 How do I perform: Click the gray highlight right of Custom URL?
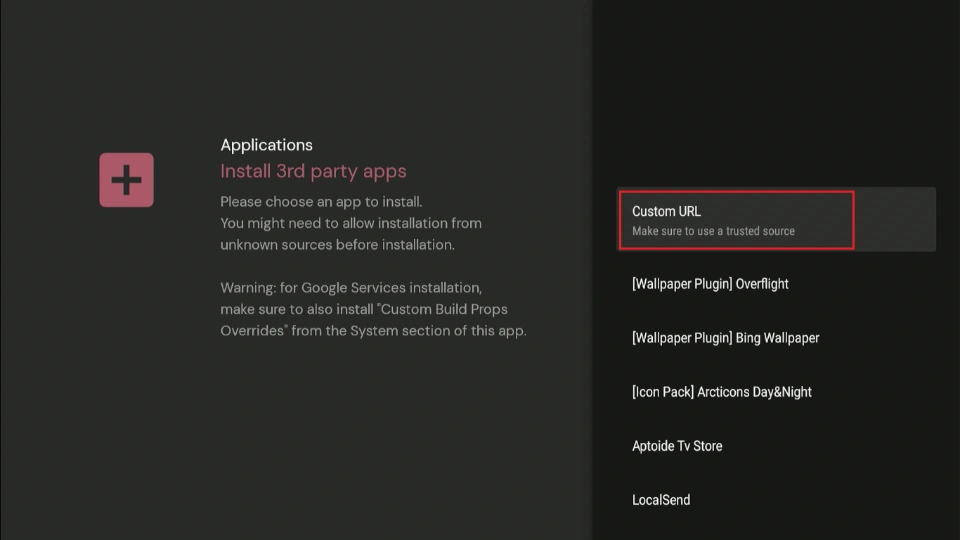tap(895, 219)
